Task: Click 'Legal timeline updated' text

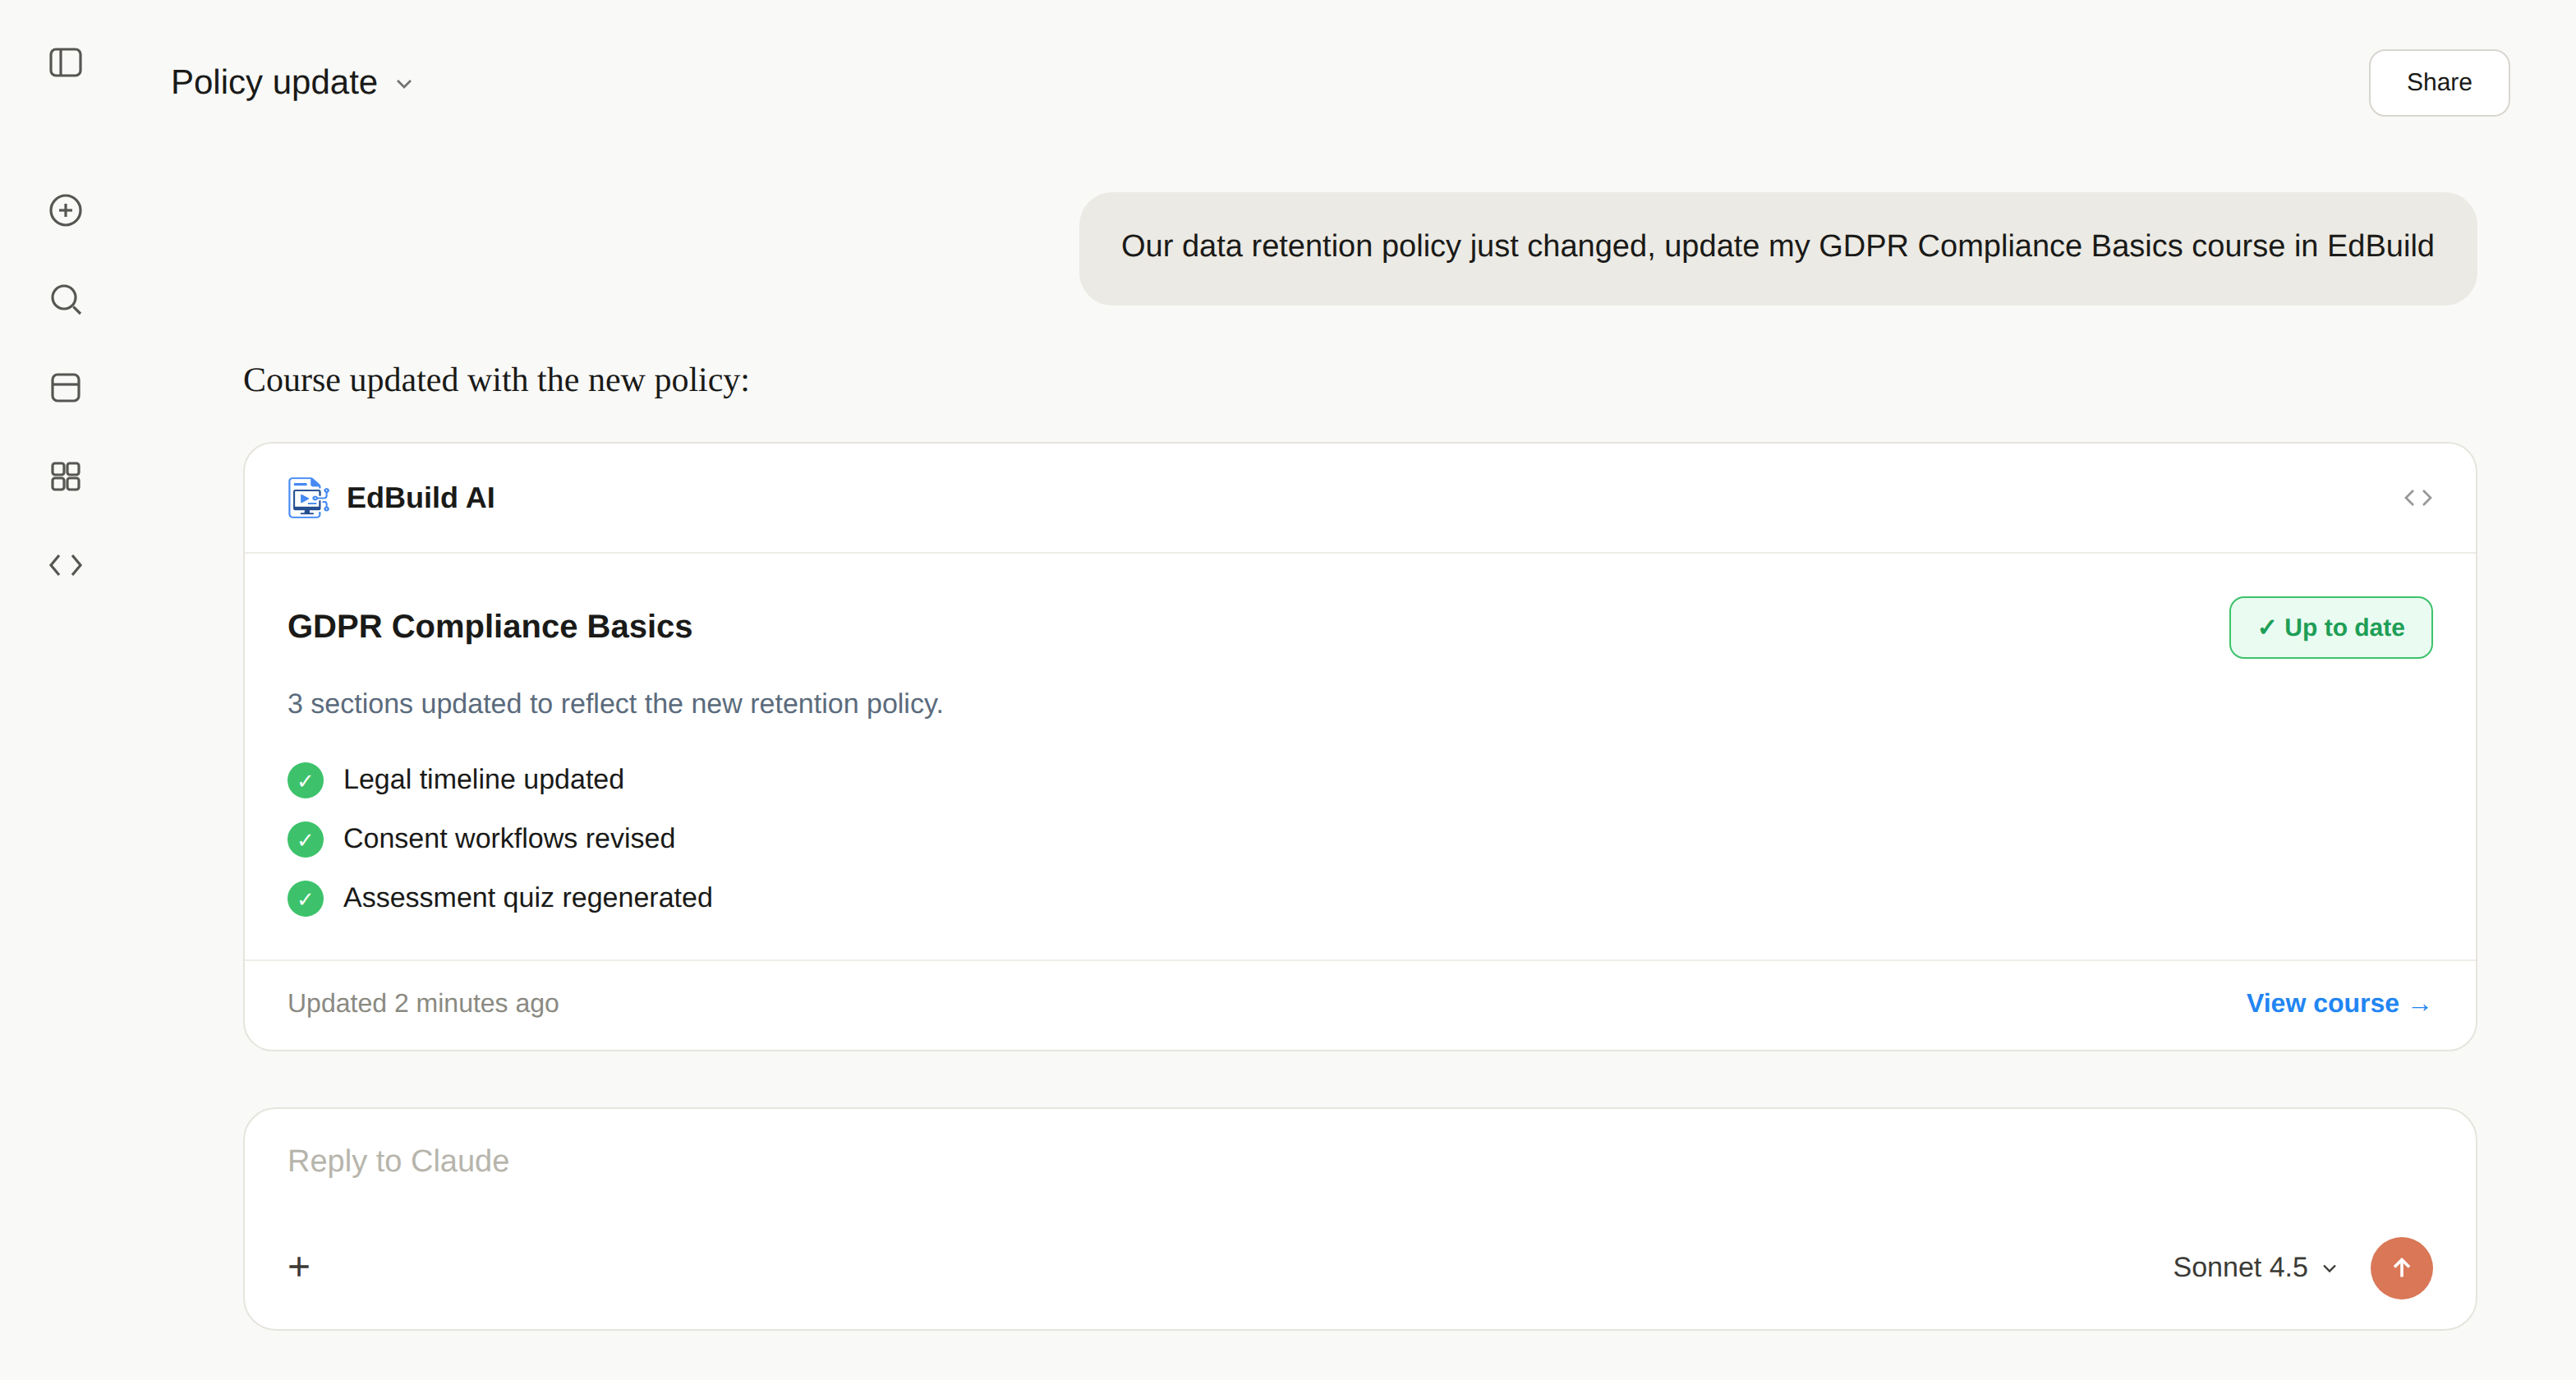Action: 483,779
